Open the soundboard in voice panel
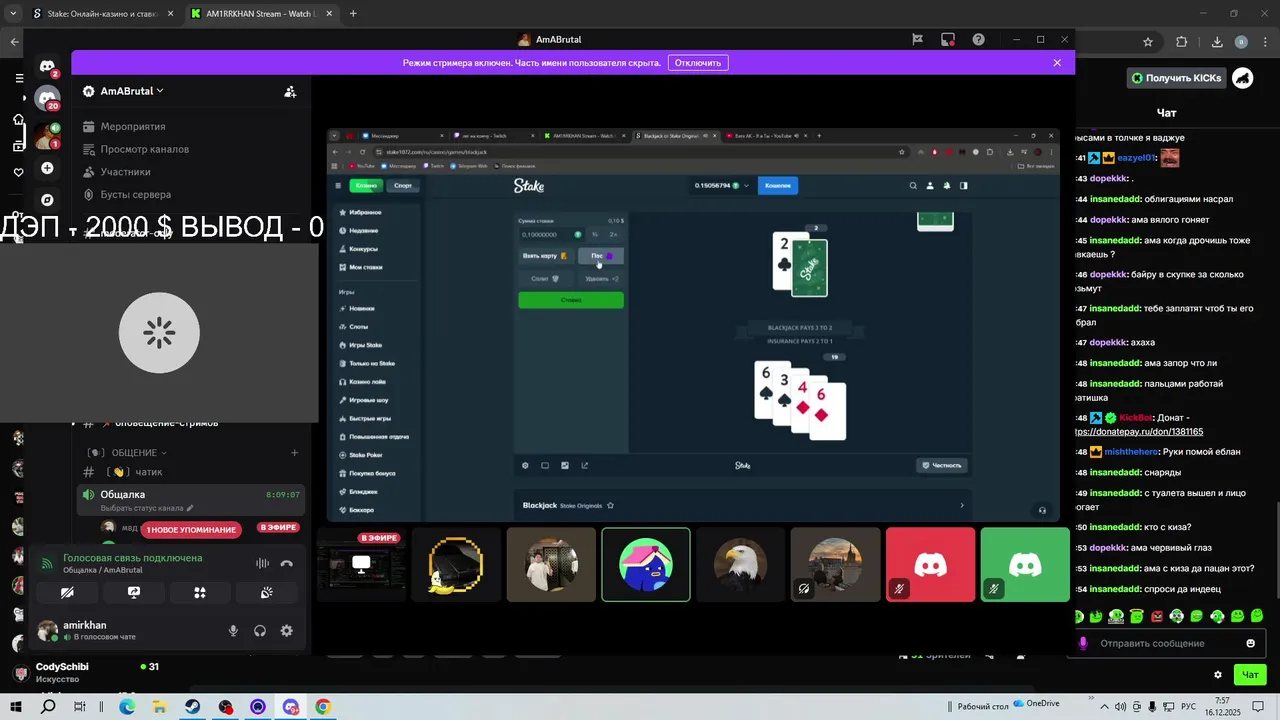Viewport: 1280px width, 720px height. [267, 593]
